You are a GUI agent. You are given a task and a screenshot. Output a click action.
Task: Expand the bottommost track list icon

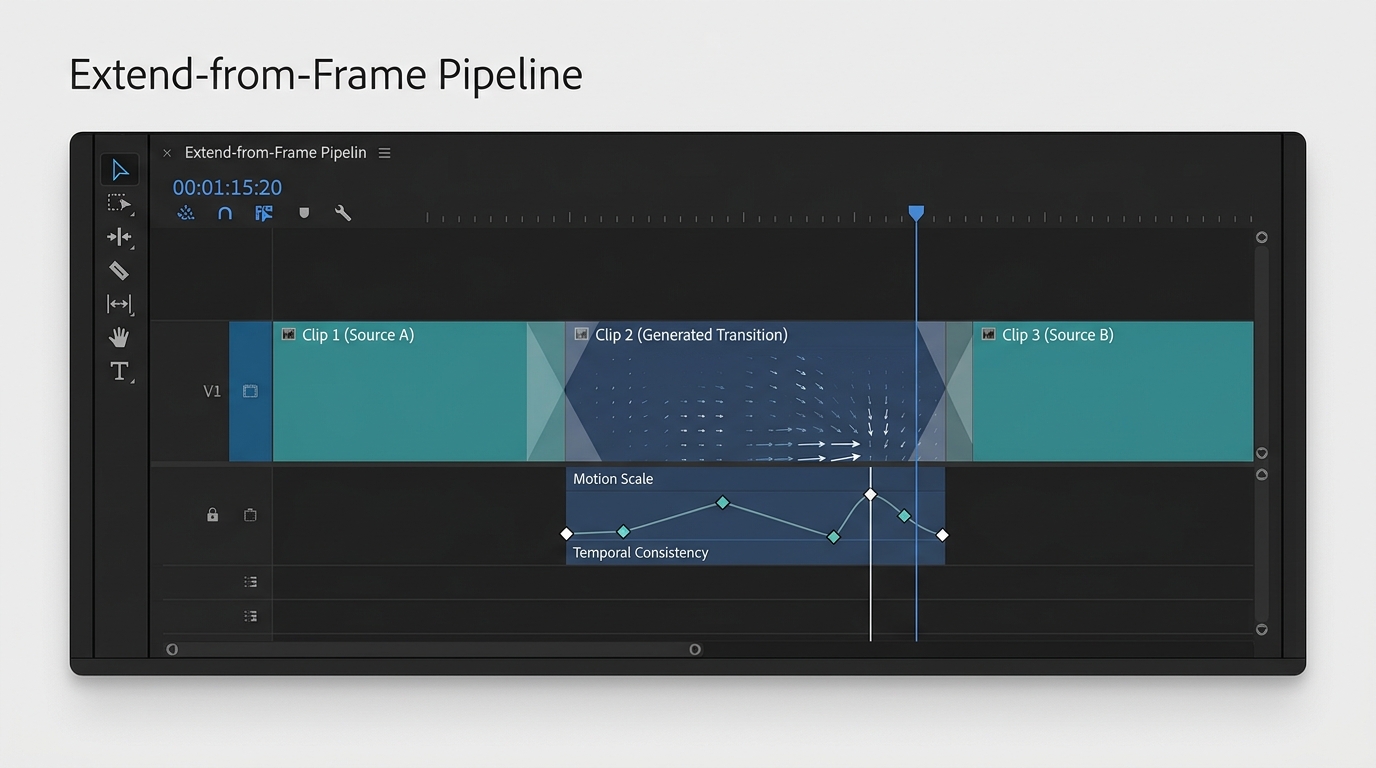point(250,616)
